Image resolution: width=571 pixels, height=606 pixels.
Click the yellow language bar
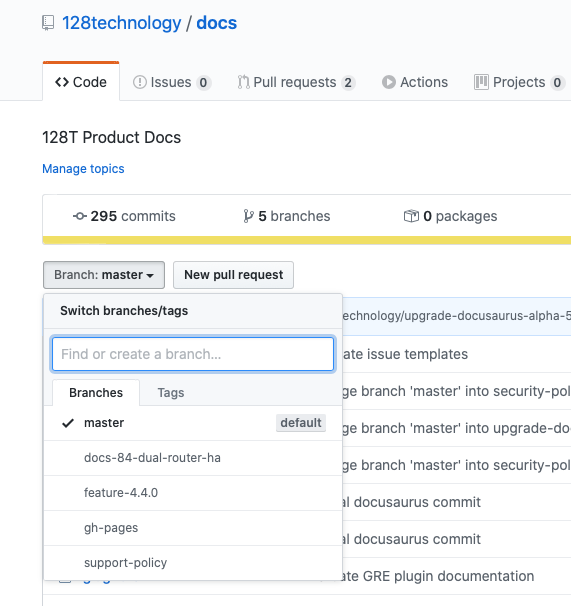tap(307, 240)
